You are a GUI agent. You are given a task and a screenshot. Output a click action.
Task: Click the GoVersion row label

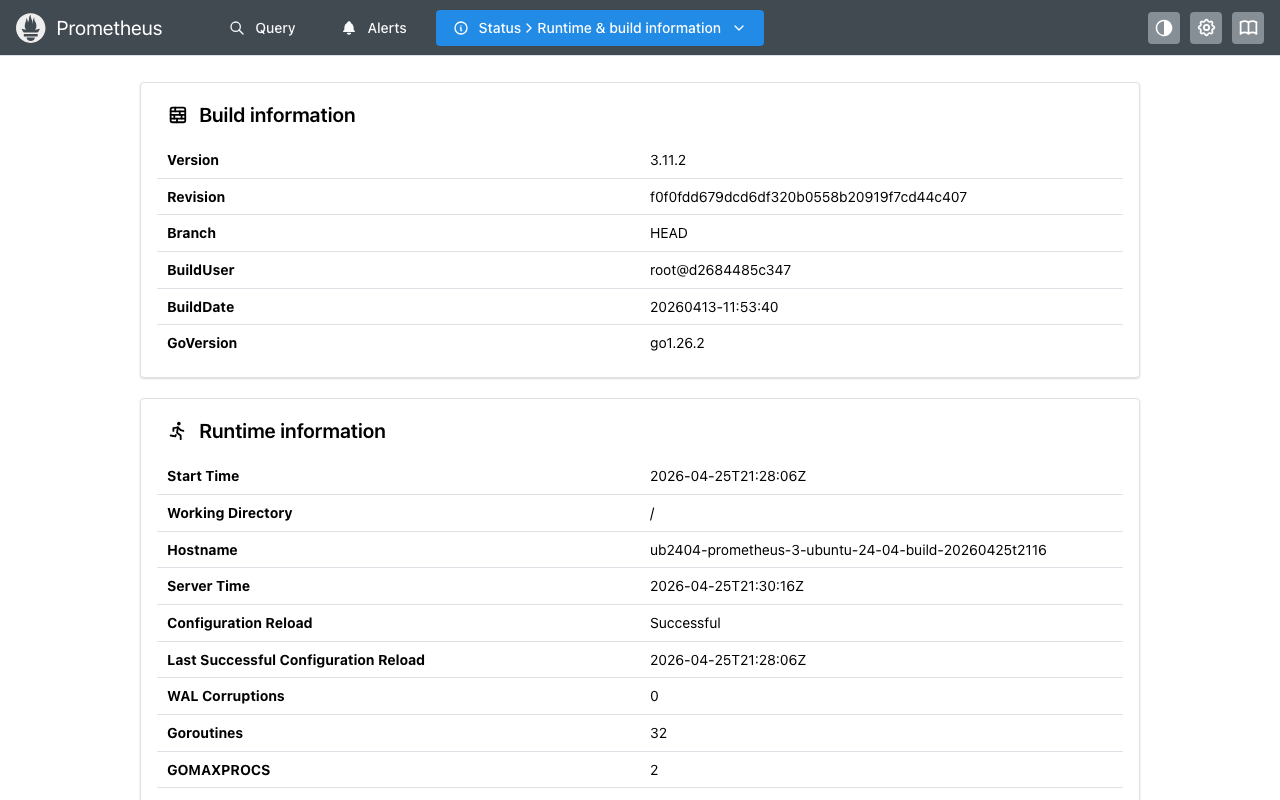[x=202, y=343]
